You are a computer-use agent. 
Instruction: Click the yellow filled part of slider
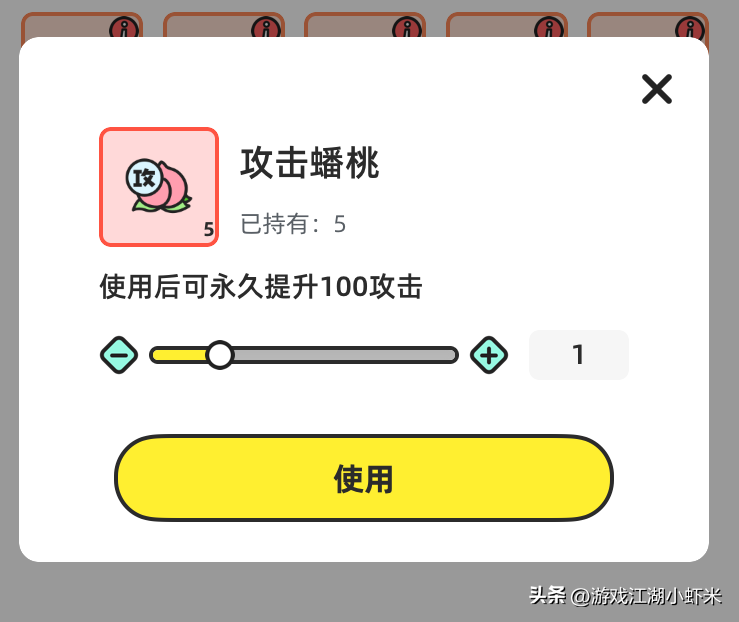[x=180, y=355]
